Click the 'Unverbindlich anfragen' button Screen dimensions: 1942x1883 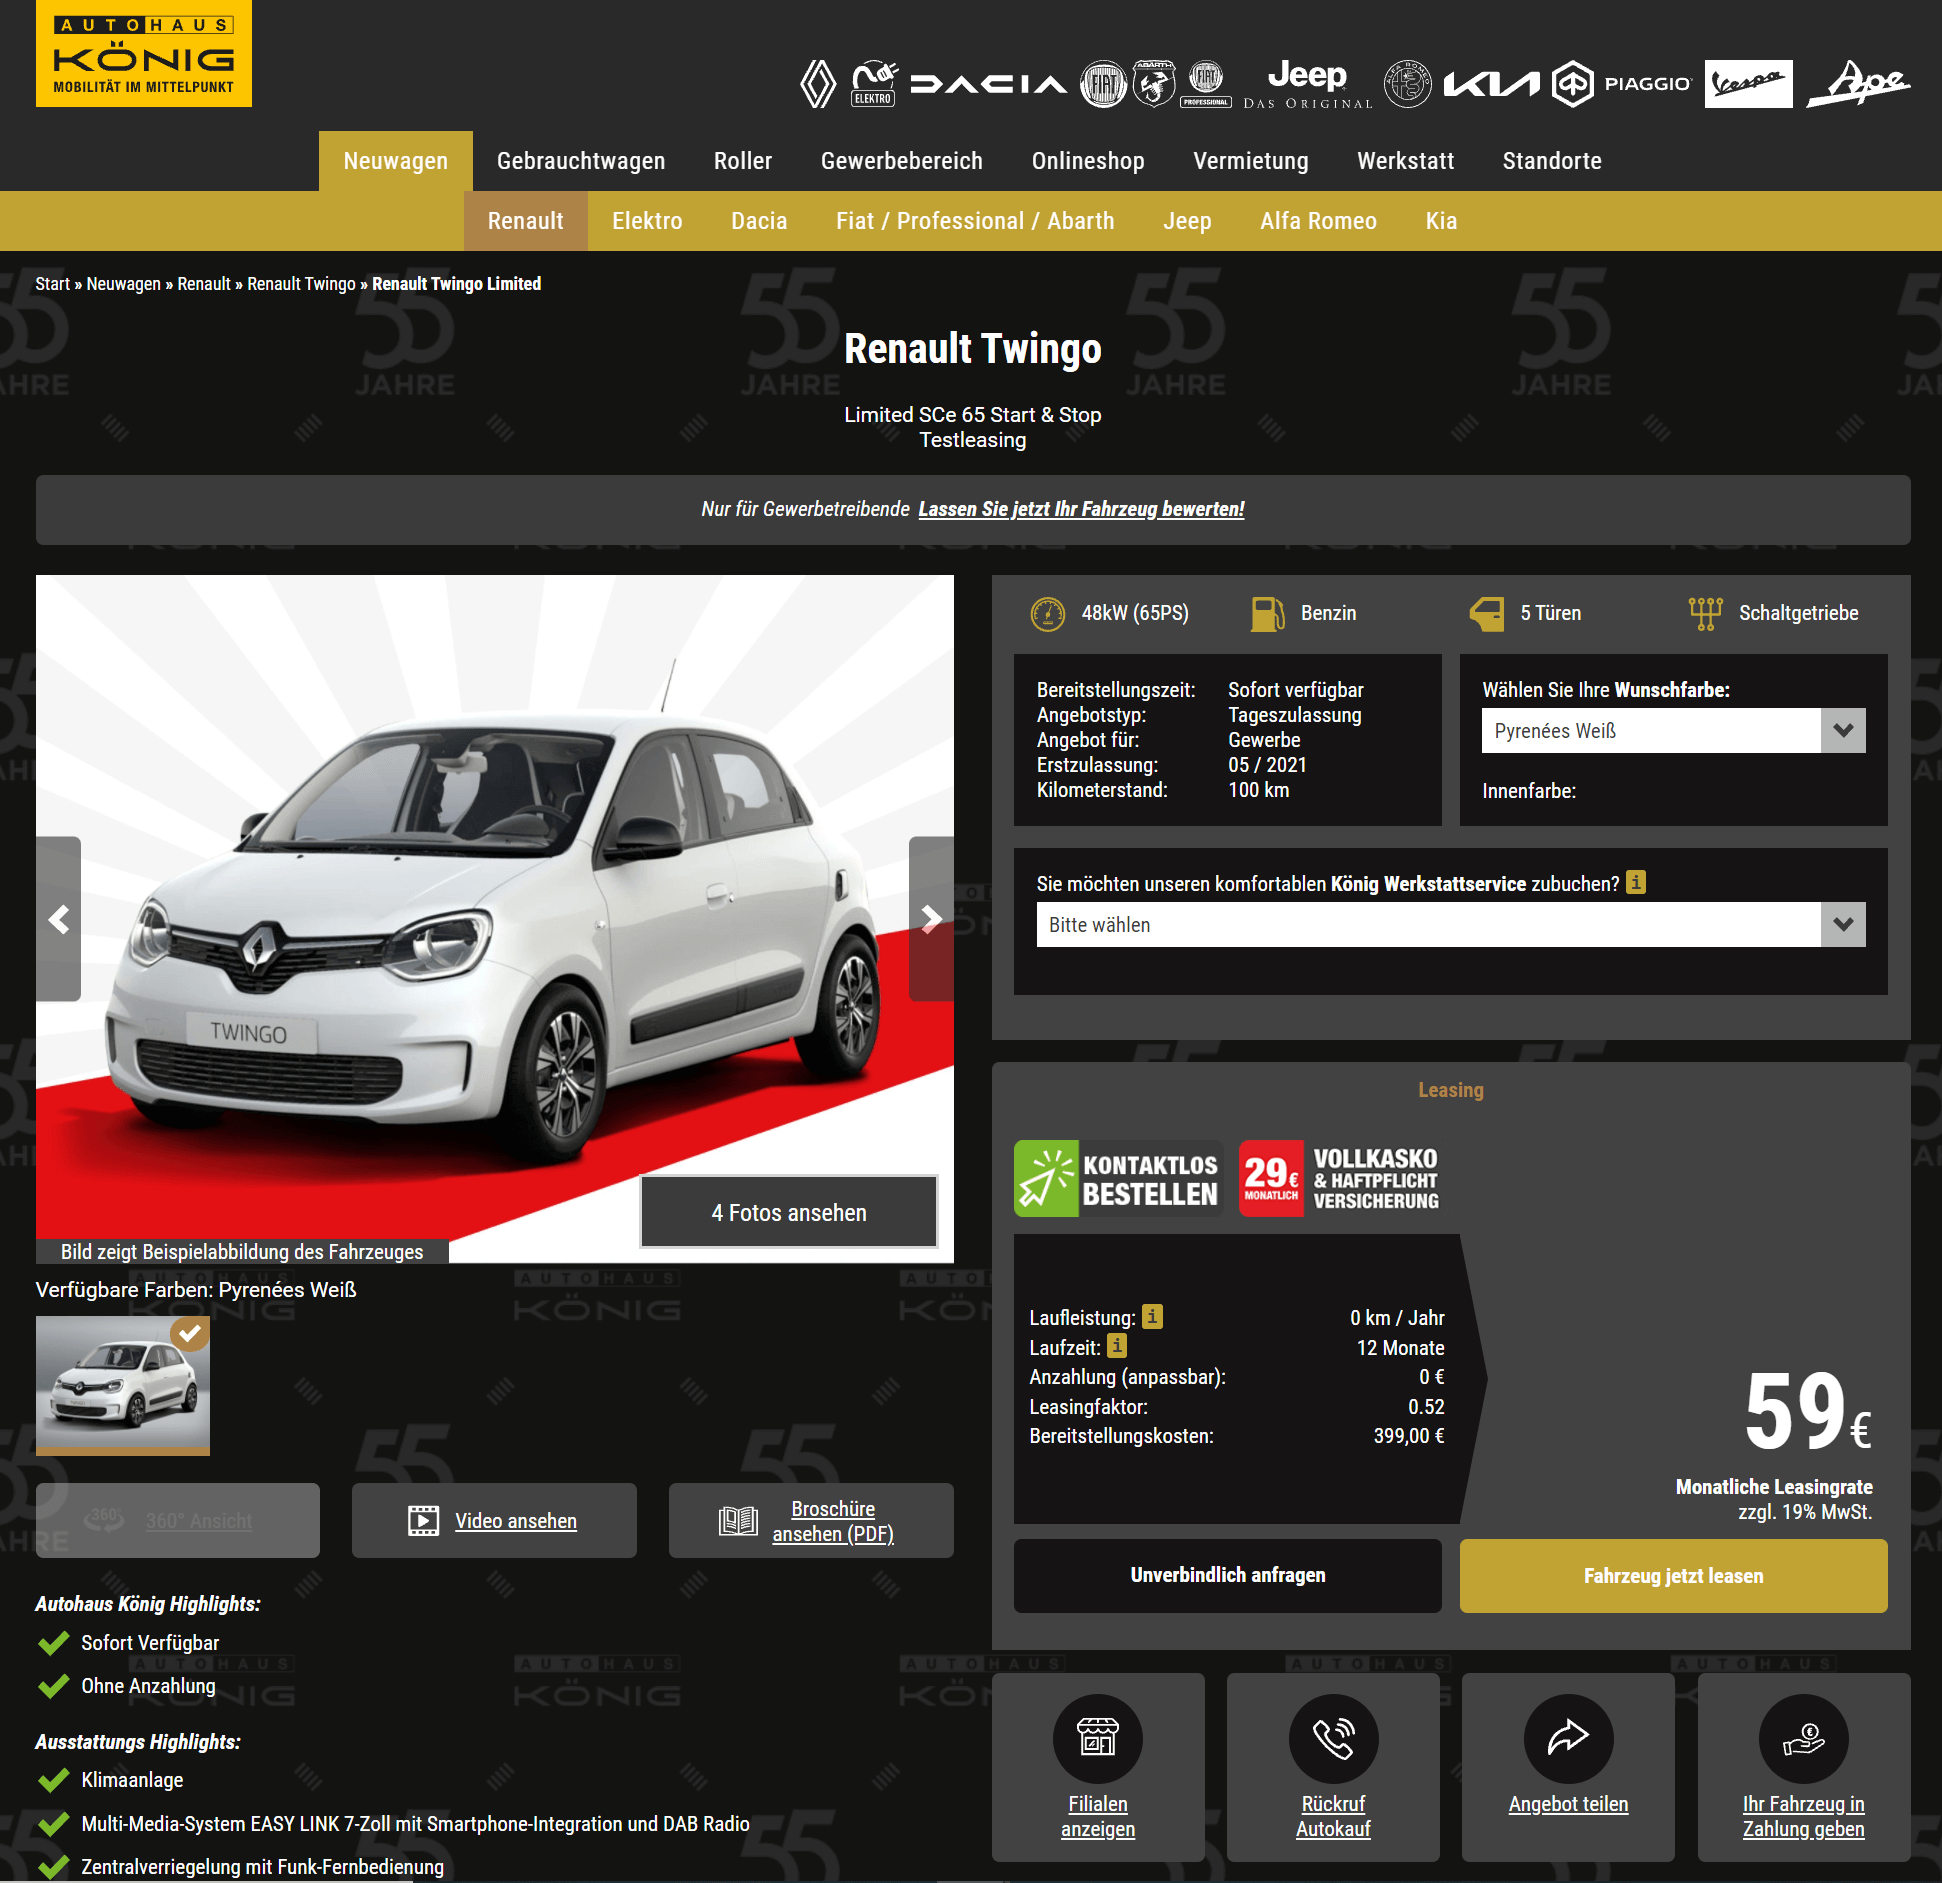(1228, 1575)
